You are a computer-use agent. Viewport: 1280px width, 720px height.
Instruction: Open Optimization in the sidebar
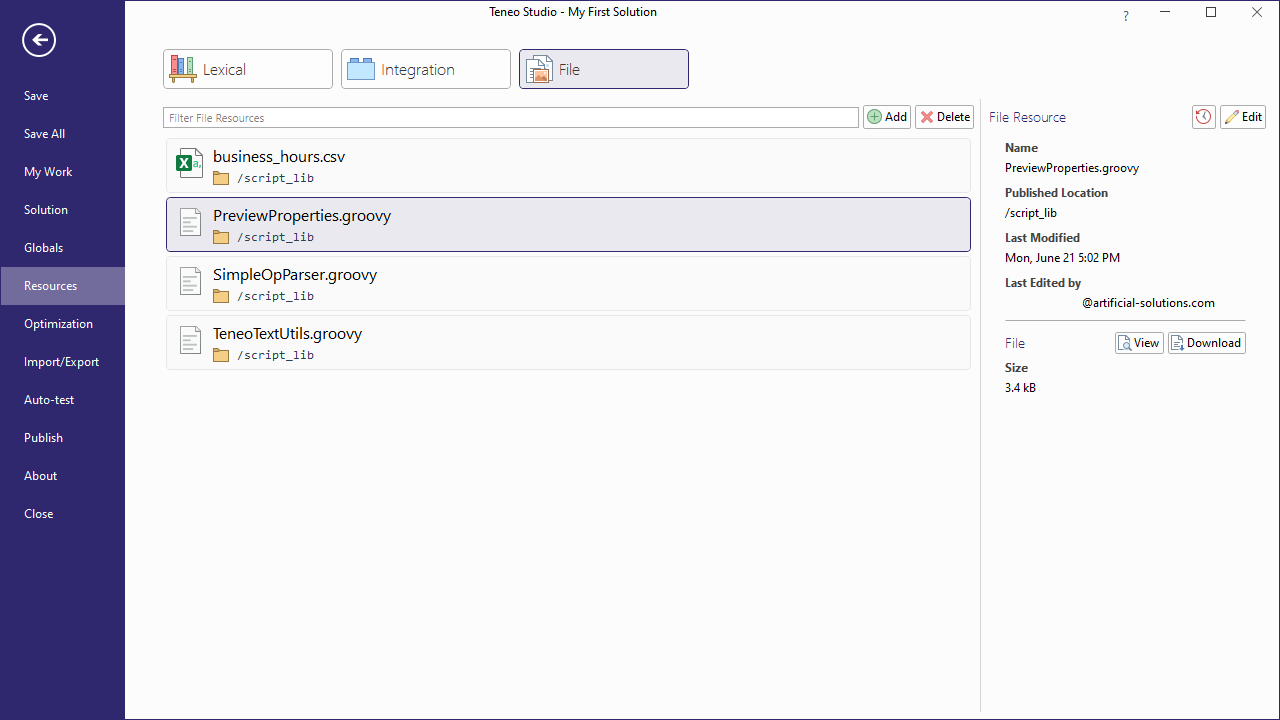(62, 324)
